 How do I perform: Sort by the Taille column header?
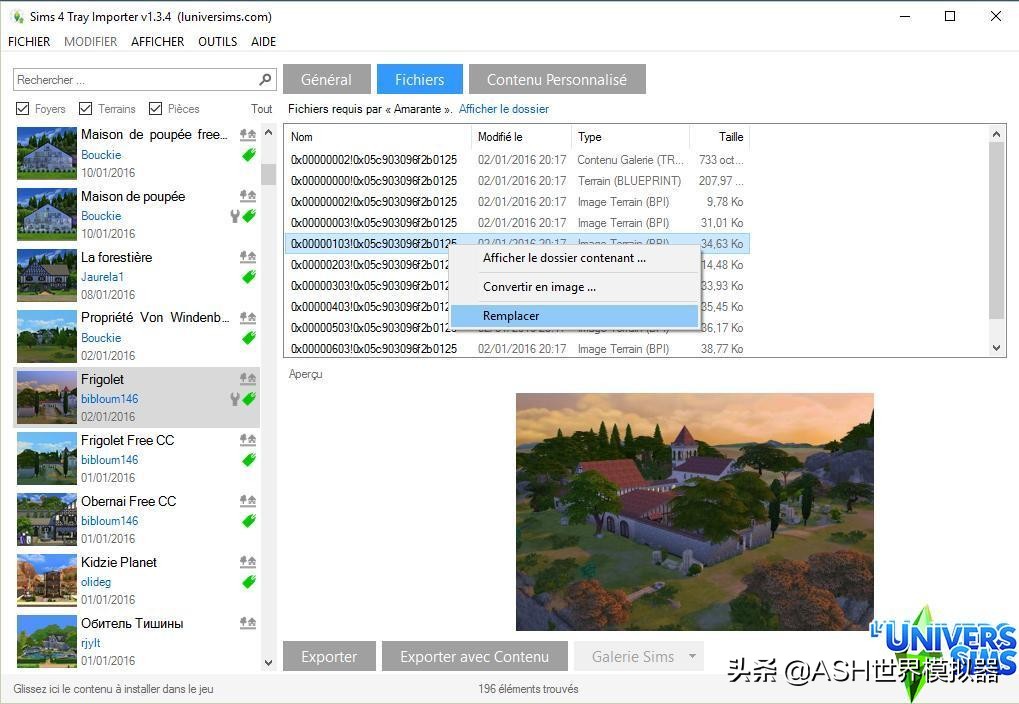click(719, 137)
